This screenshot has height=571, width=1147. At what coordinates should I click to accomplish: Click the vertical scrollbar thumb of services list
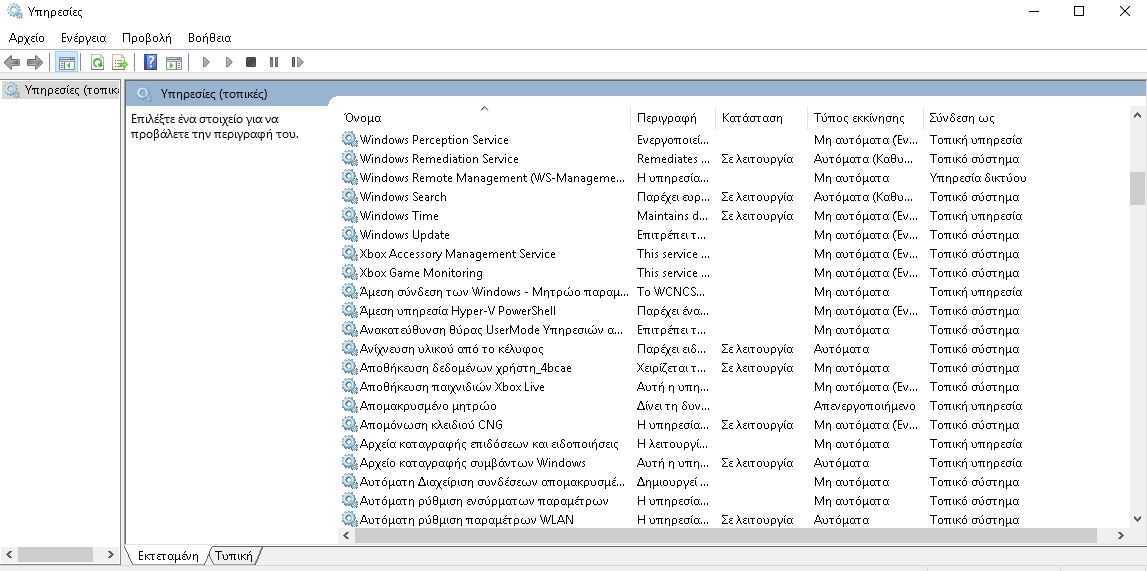(1137, 189)
